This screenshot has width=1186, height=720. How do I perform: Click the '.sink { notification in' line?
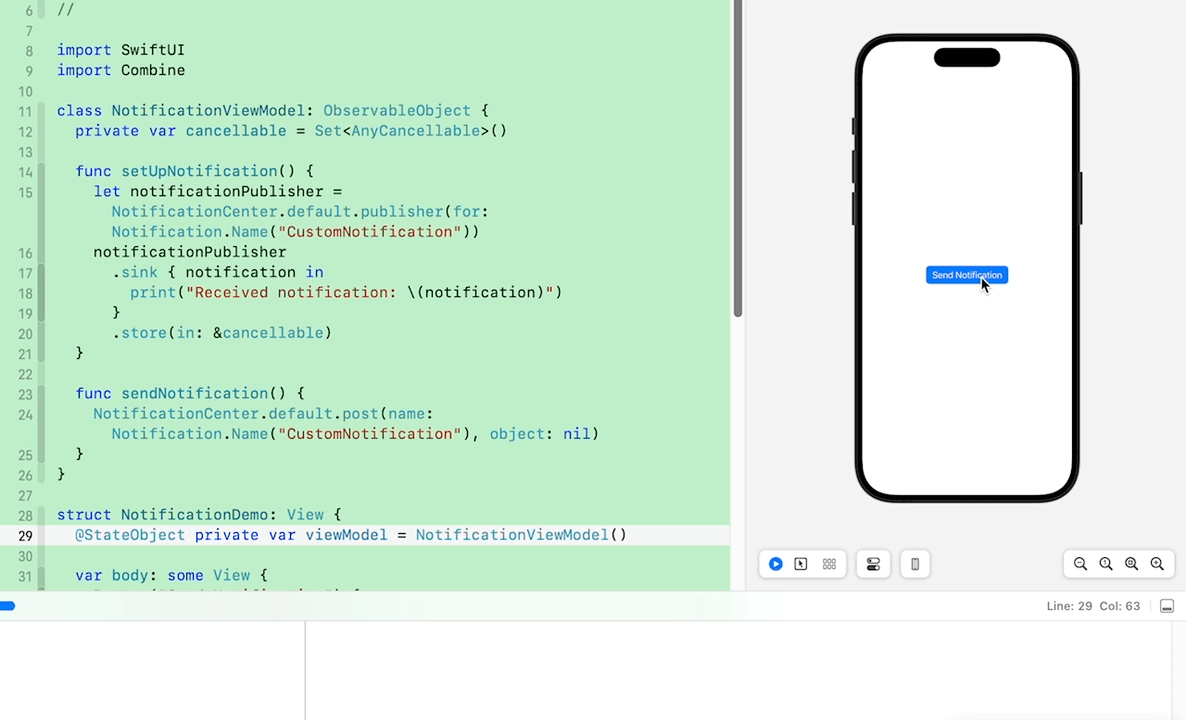pos(218,272)
